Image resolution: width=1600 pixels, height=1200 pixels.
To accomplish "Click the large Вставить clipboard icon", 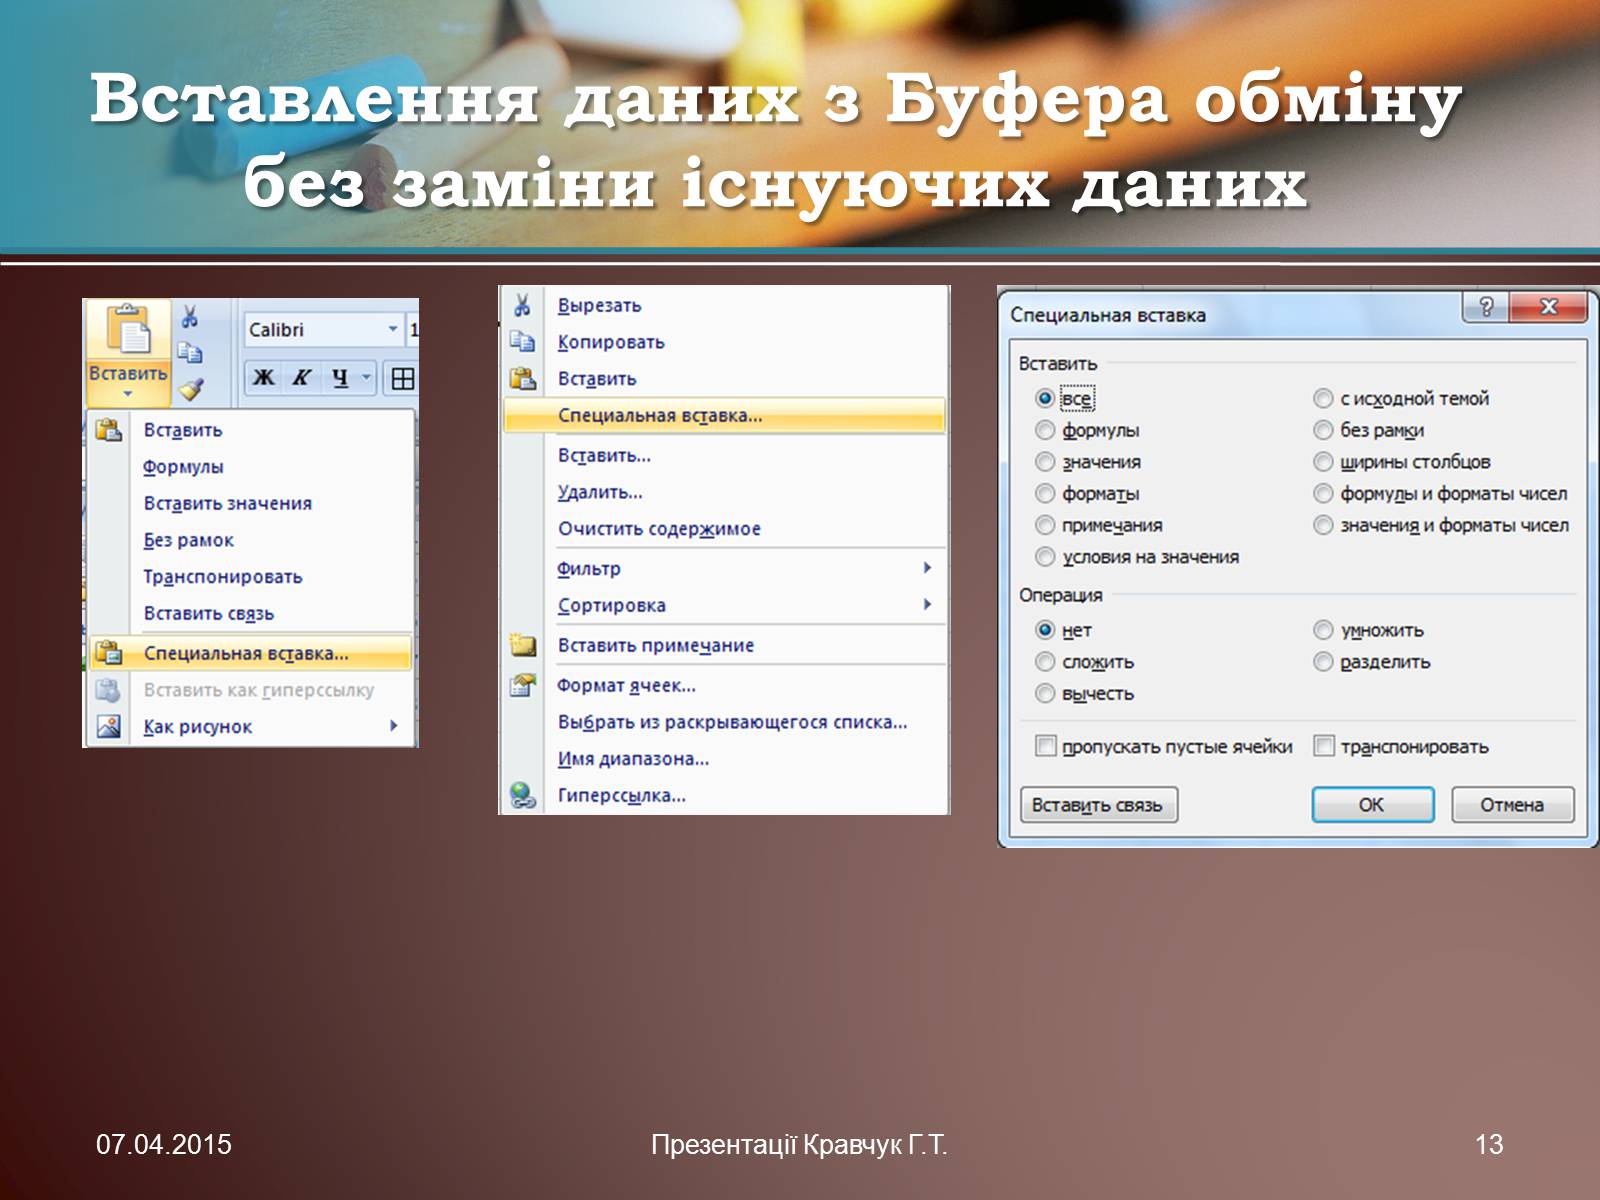I will pos(129,331).
